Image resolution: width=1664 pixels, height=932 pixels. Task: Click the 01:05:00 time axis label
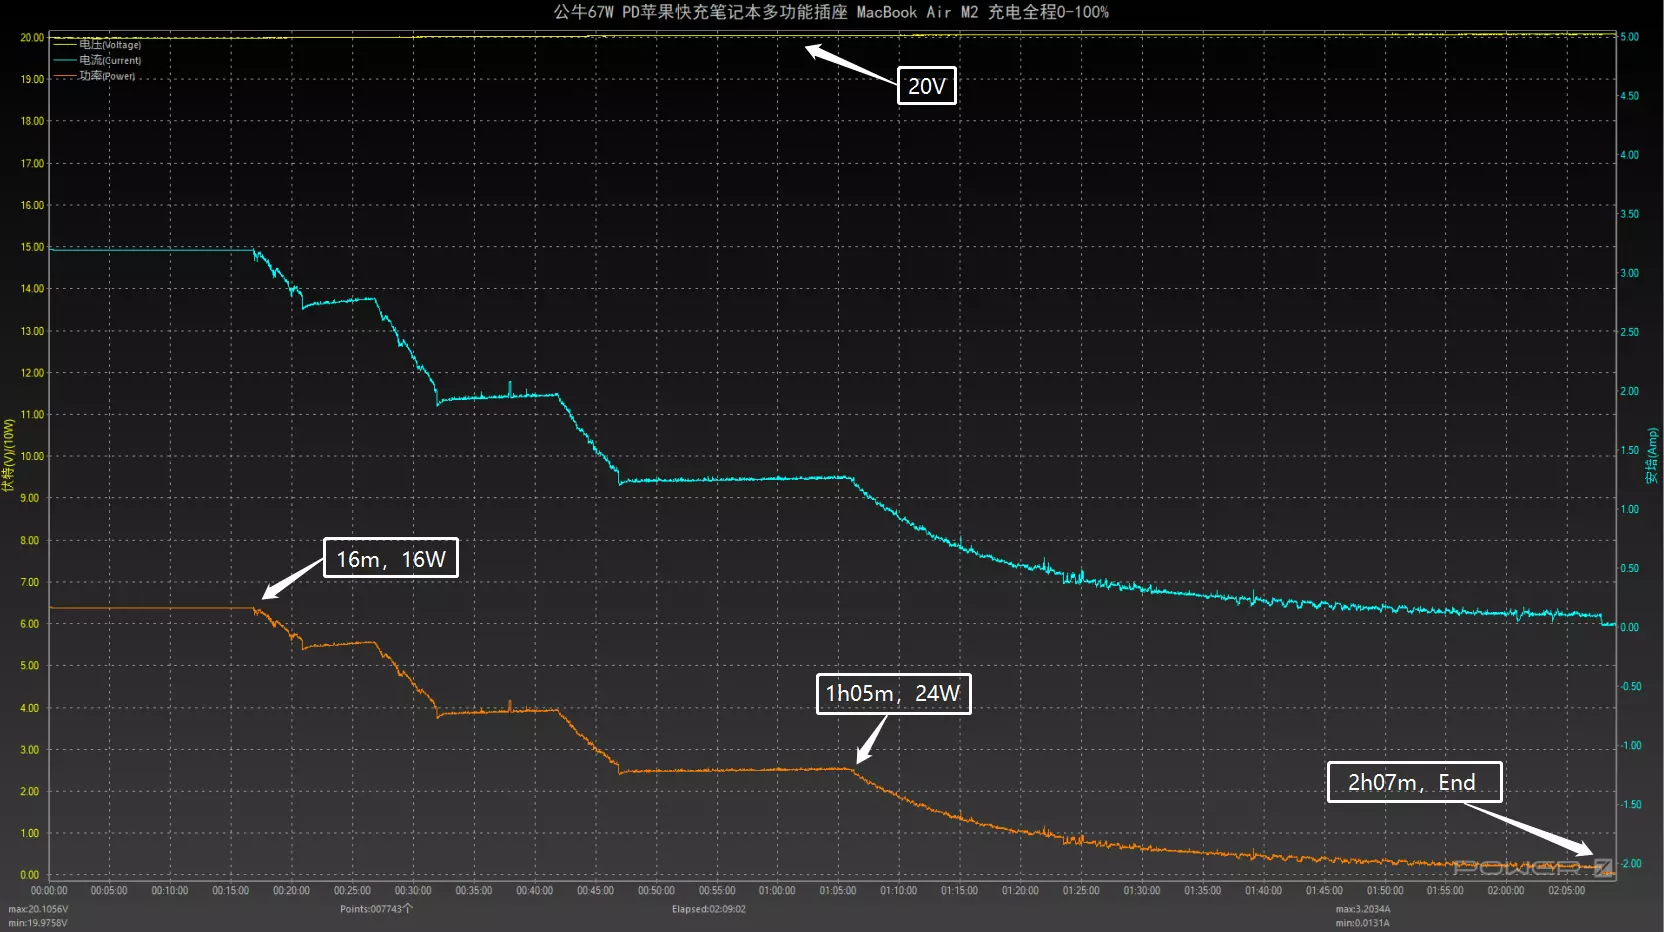838,891
